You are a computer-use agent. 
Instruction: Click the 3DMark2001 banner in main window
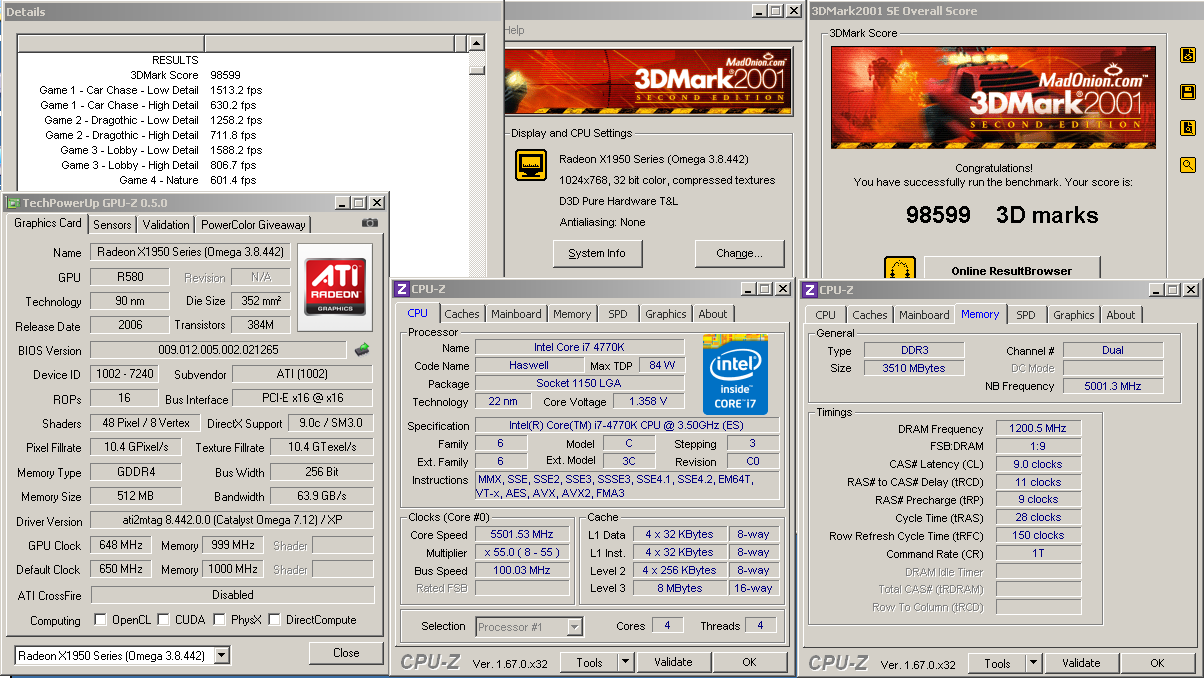click(648, 79)
